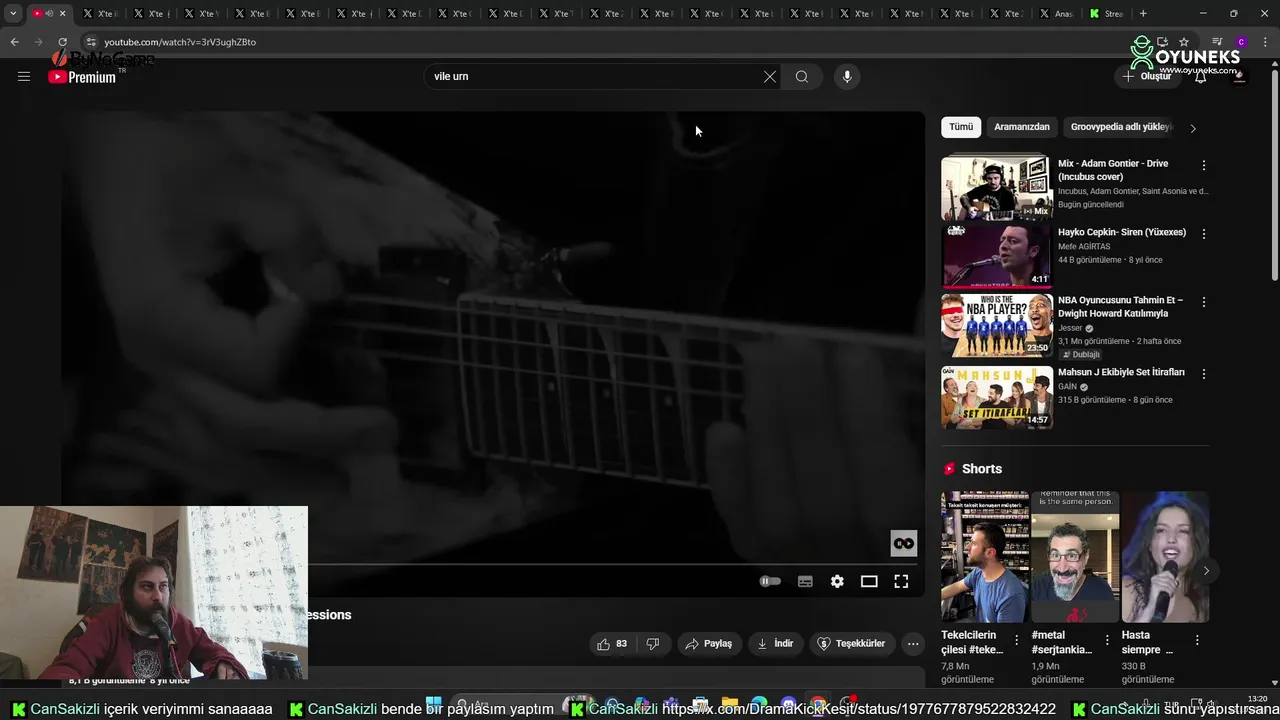Click the Shorts section heading
Screen dimensions: 1280x720
(981, 469)
